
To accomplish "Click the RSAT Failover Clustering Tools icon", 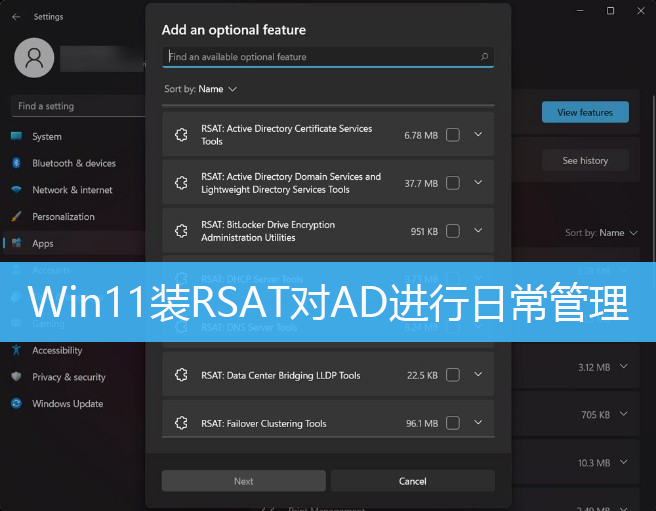I will [181, 423].
